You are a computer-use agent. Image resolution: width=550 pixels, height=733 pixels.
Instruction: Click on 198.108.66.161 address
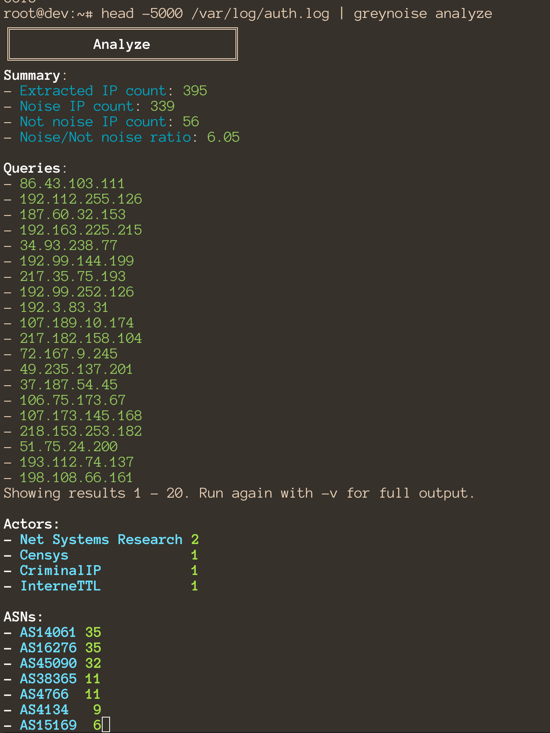pos(76,478)
